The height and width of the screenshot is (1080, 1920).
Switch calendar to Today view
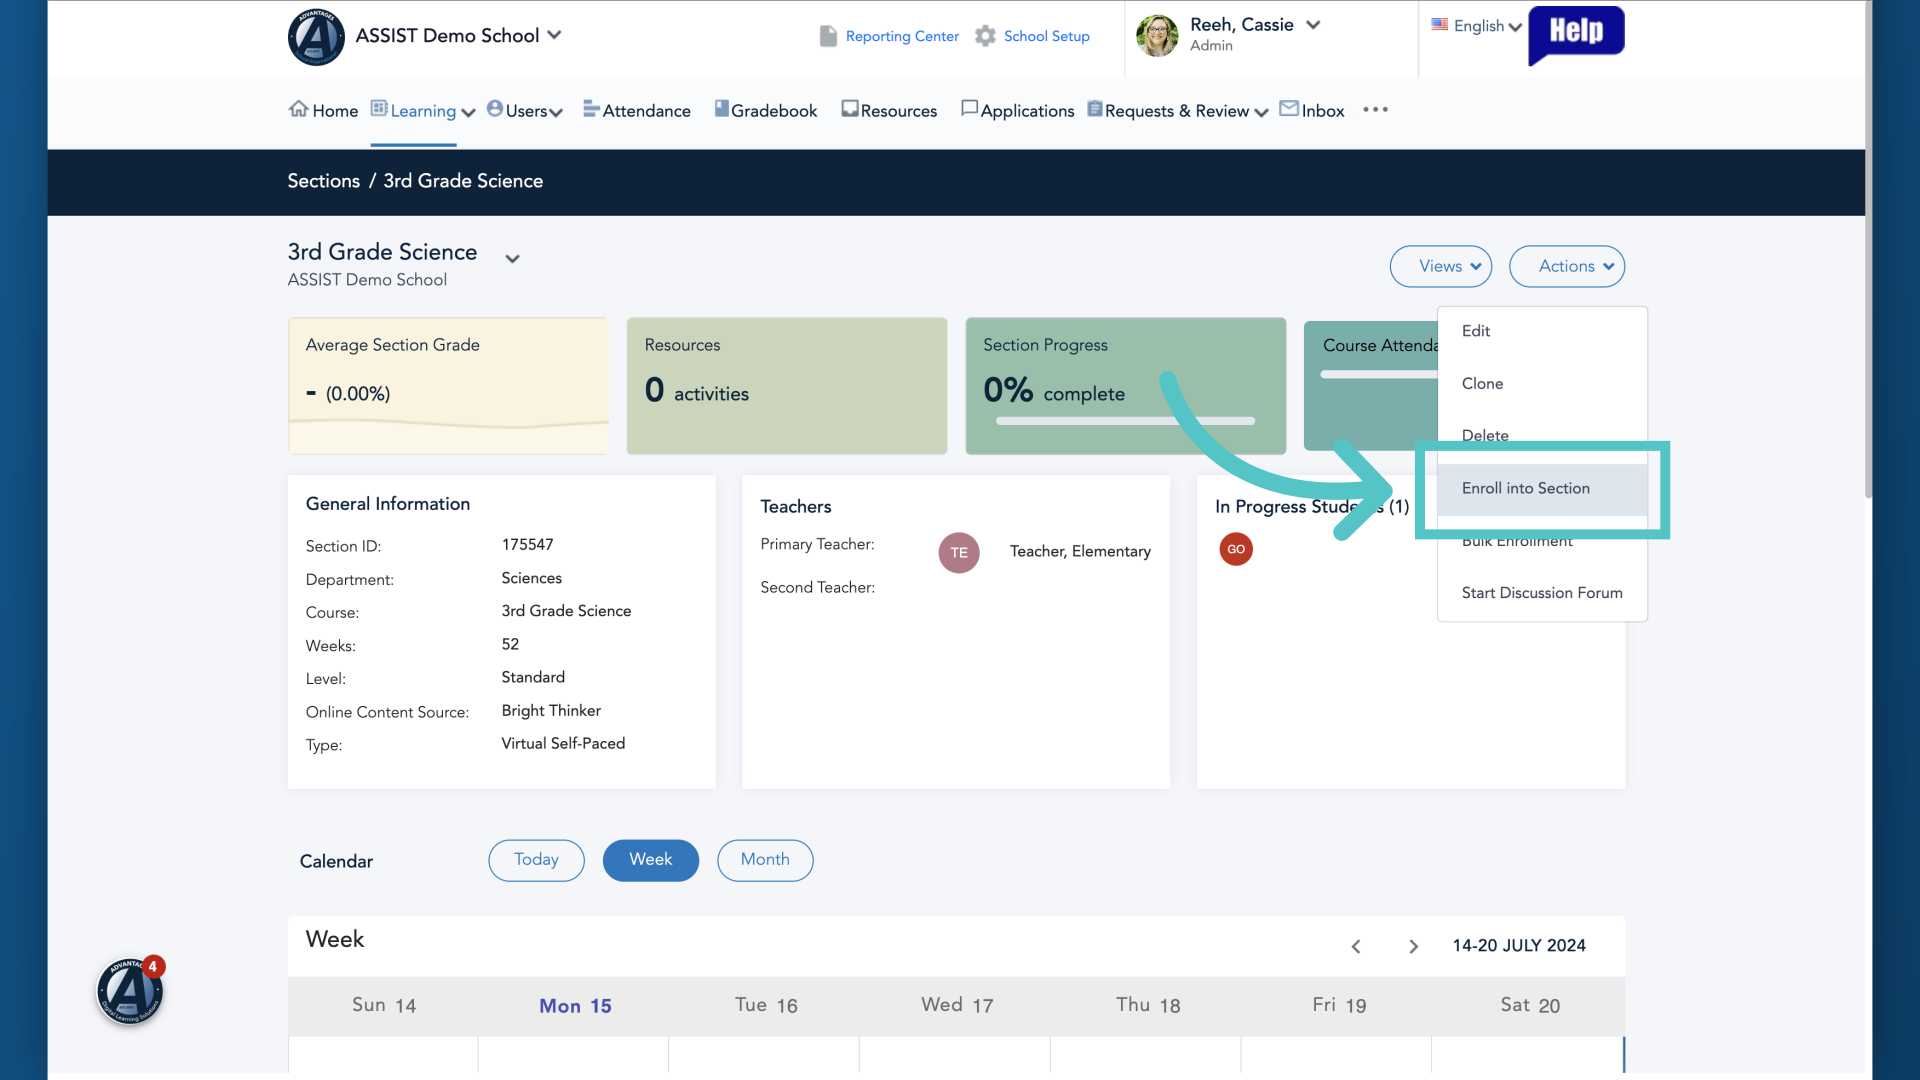pos(536,860)
